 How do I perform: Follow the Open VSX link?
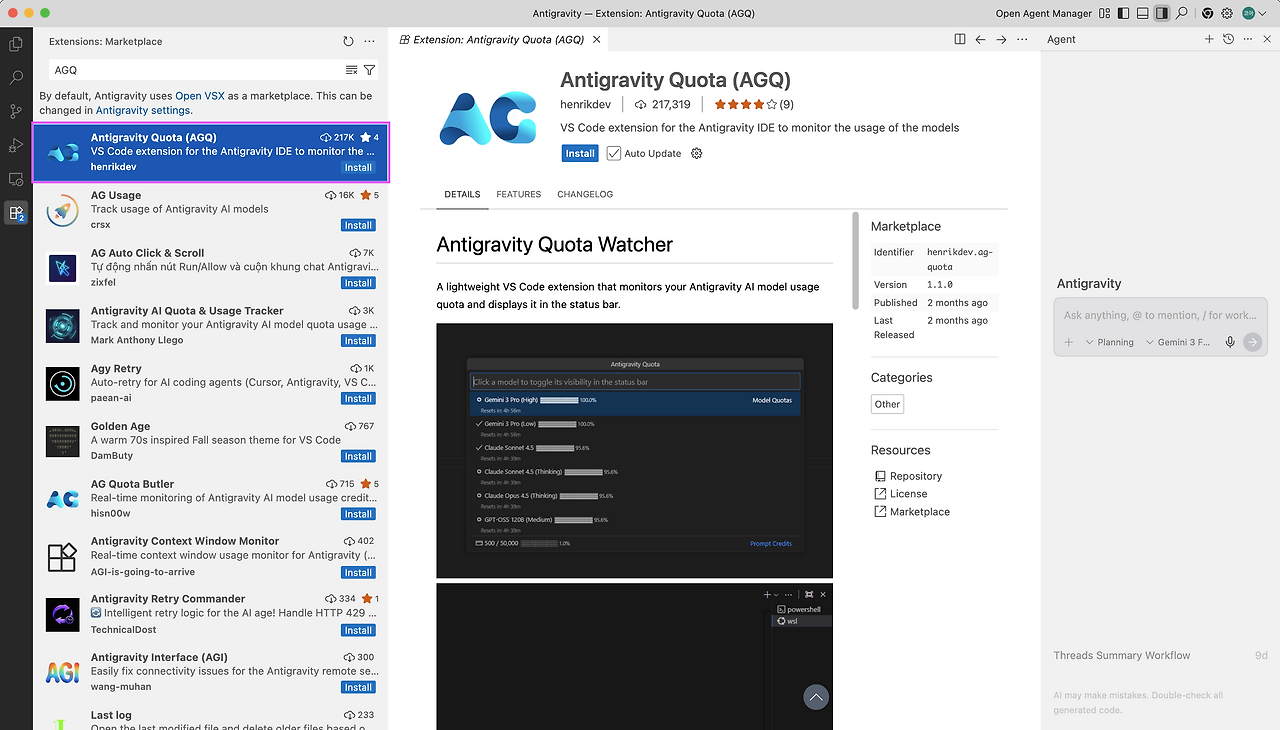point(200,96)
